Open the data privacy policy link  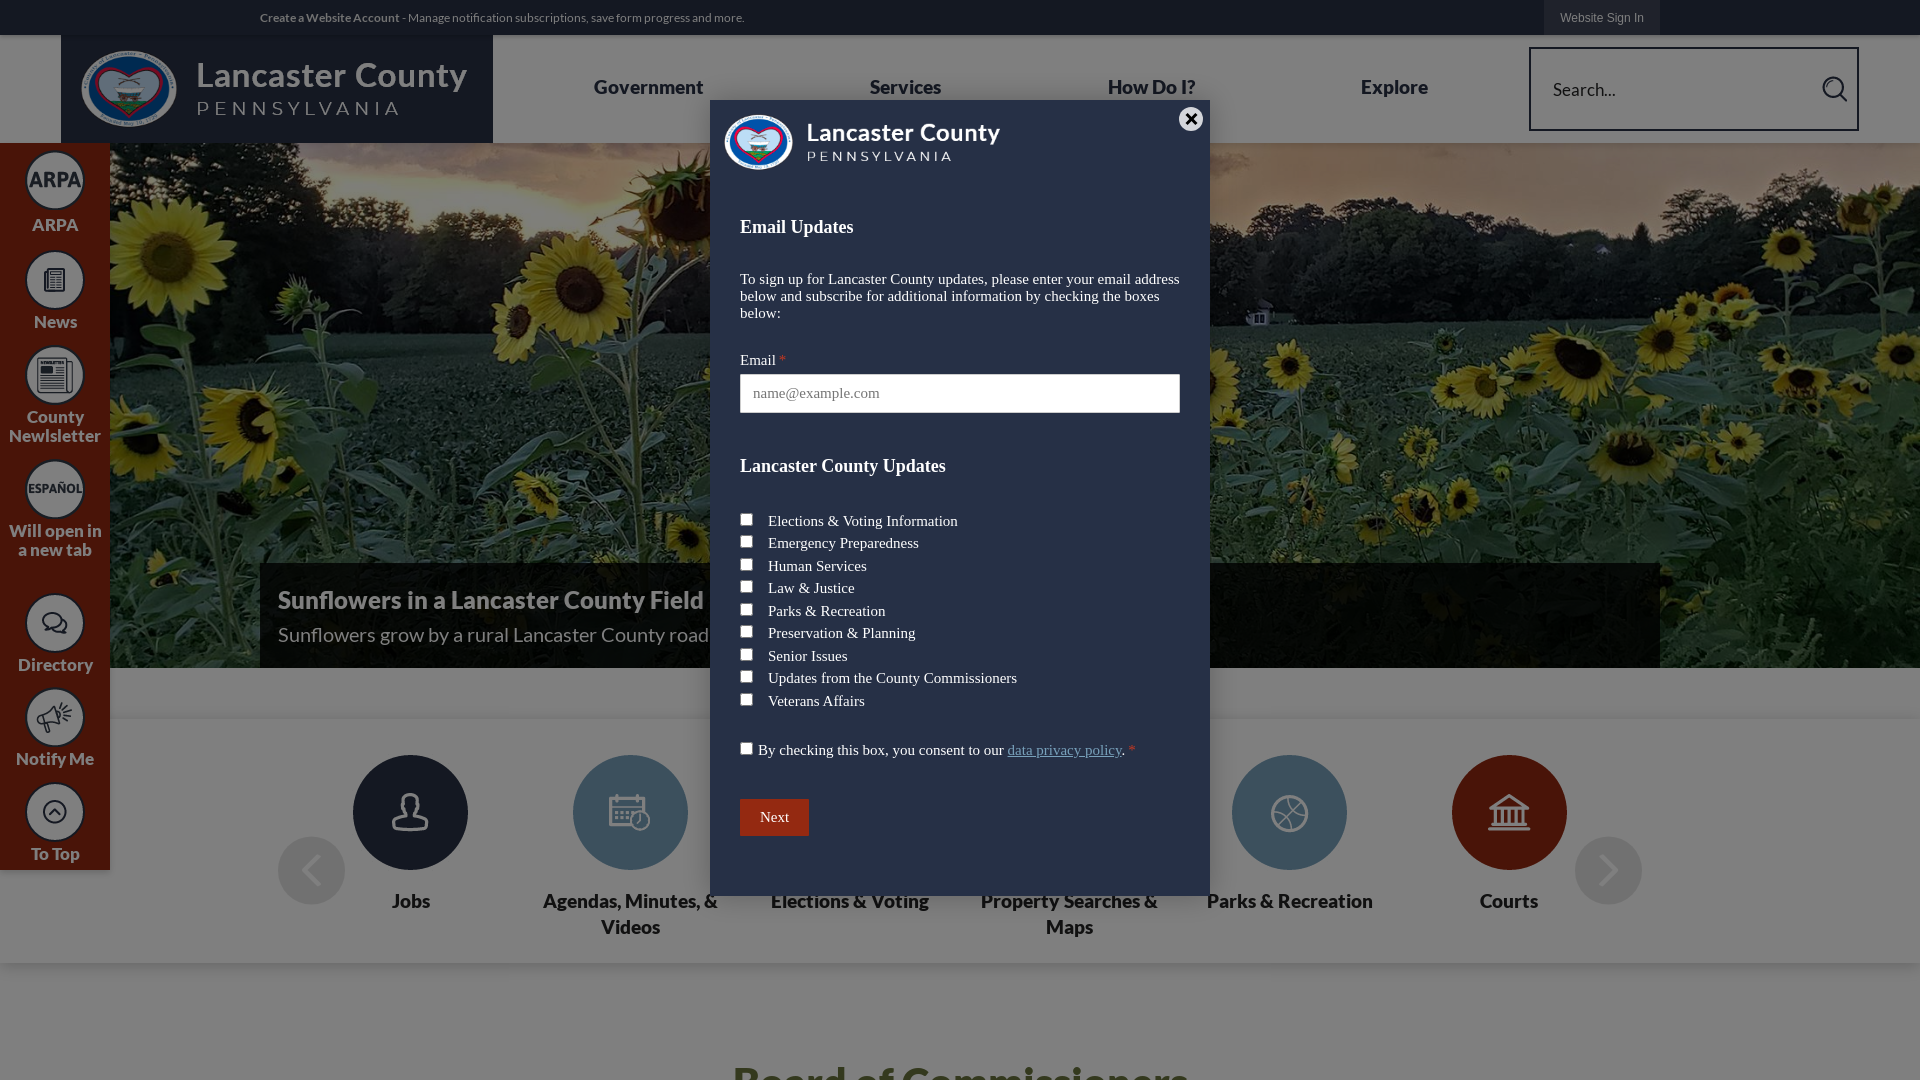[1064, 750]
